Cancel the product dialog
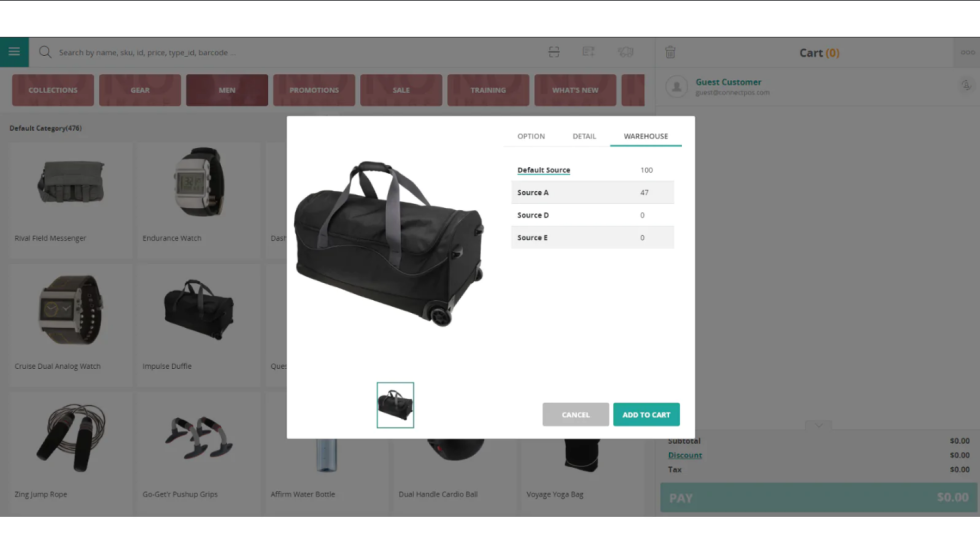 click(576, 415)
